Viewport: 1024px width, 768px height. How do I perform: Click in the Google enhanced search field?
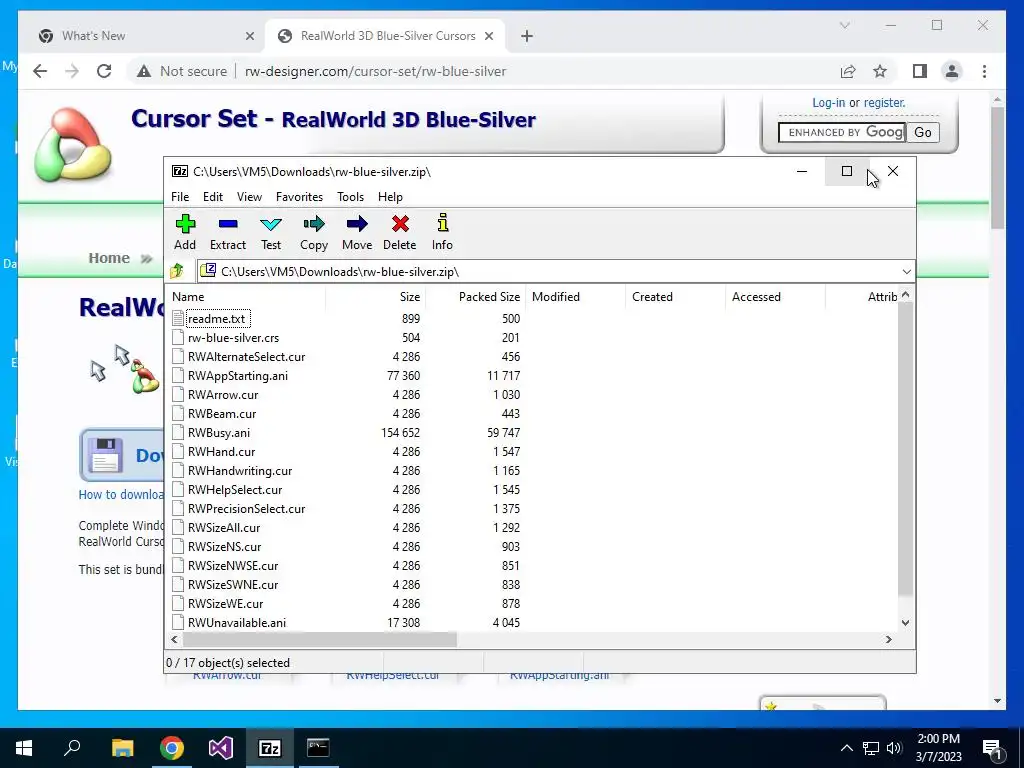tap(842, 133)
